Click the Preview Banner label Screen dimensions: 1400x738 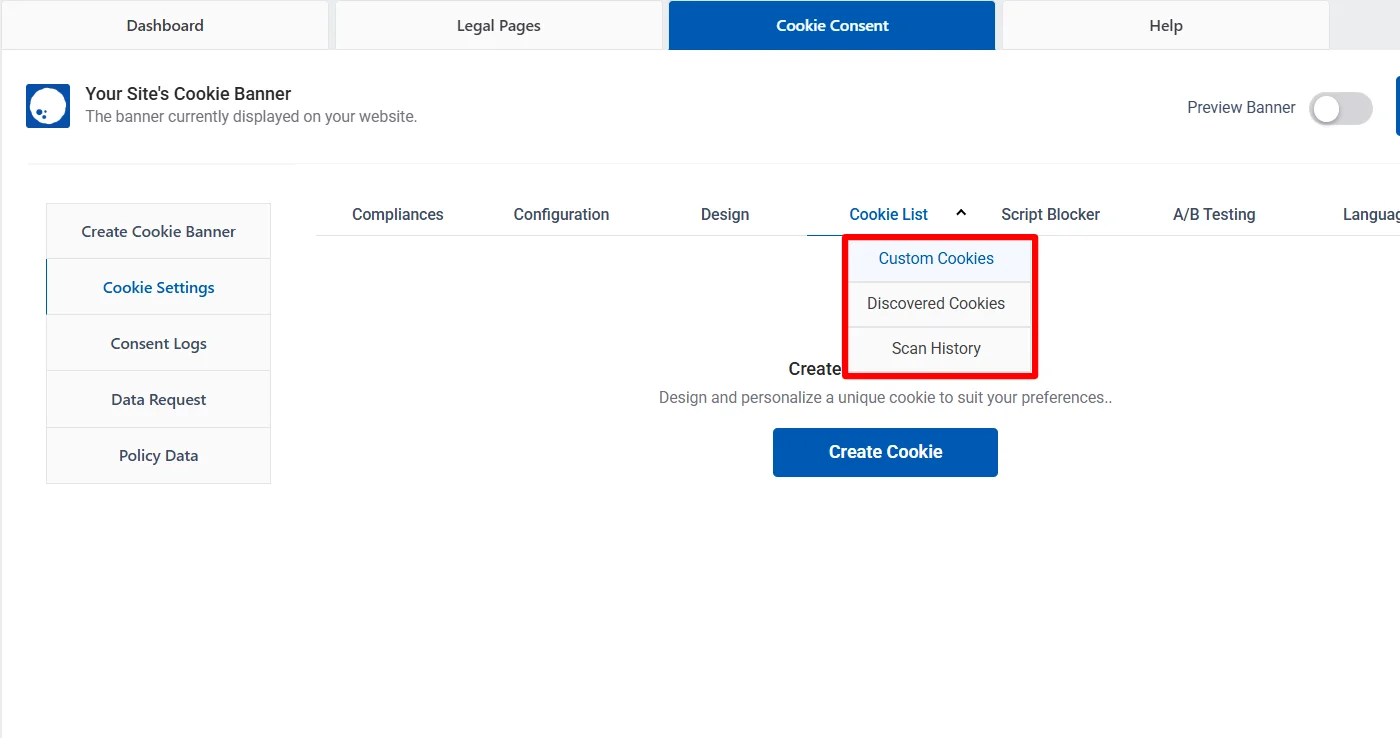click(x=1241, y=108)
